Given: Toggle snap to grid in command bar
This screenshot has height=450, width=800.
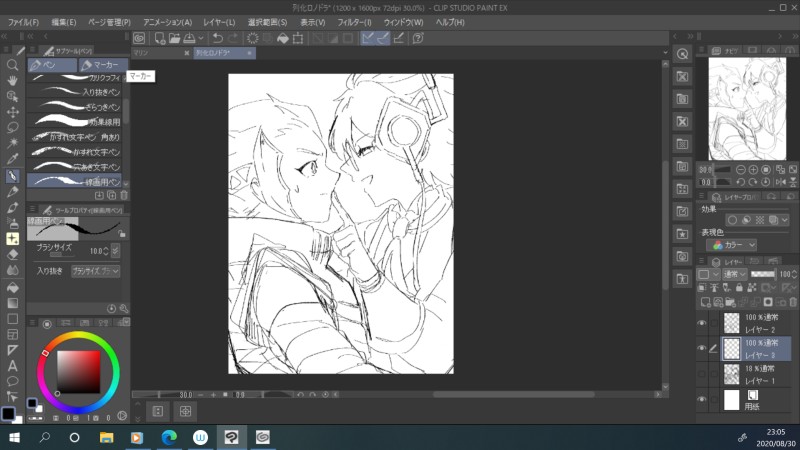Looking at the screenshot, I should (399, 38).
